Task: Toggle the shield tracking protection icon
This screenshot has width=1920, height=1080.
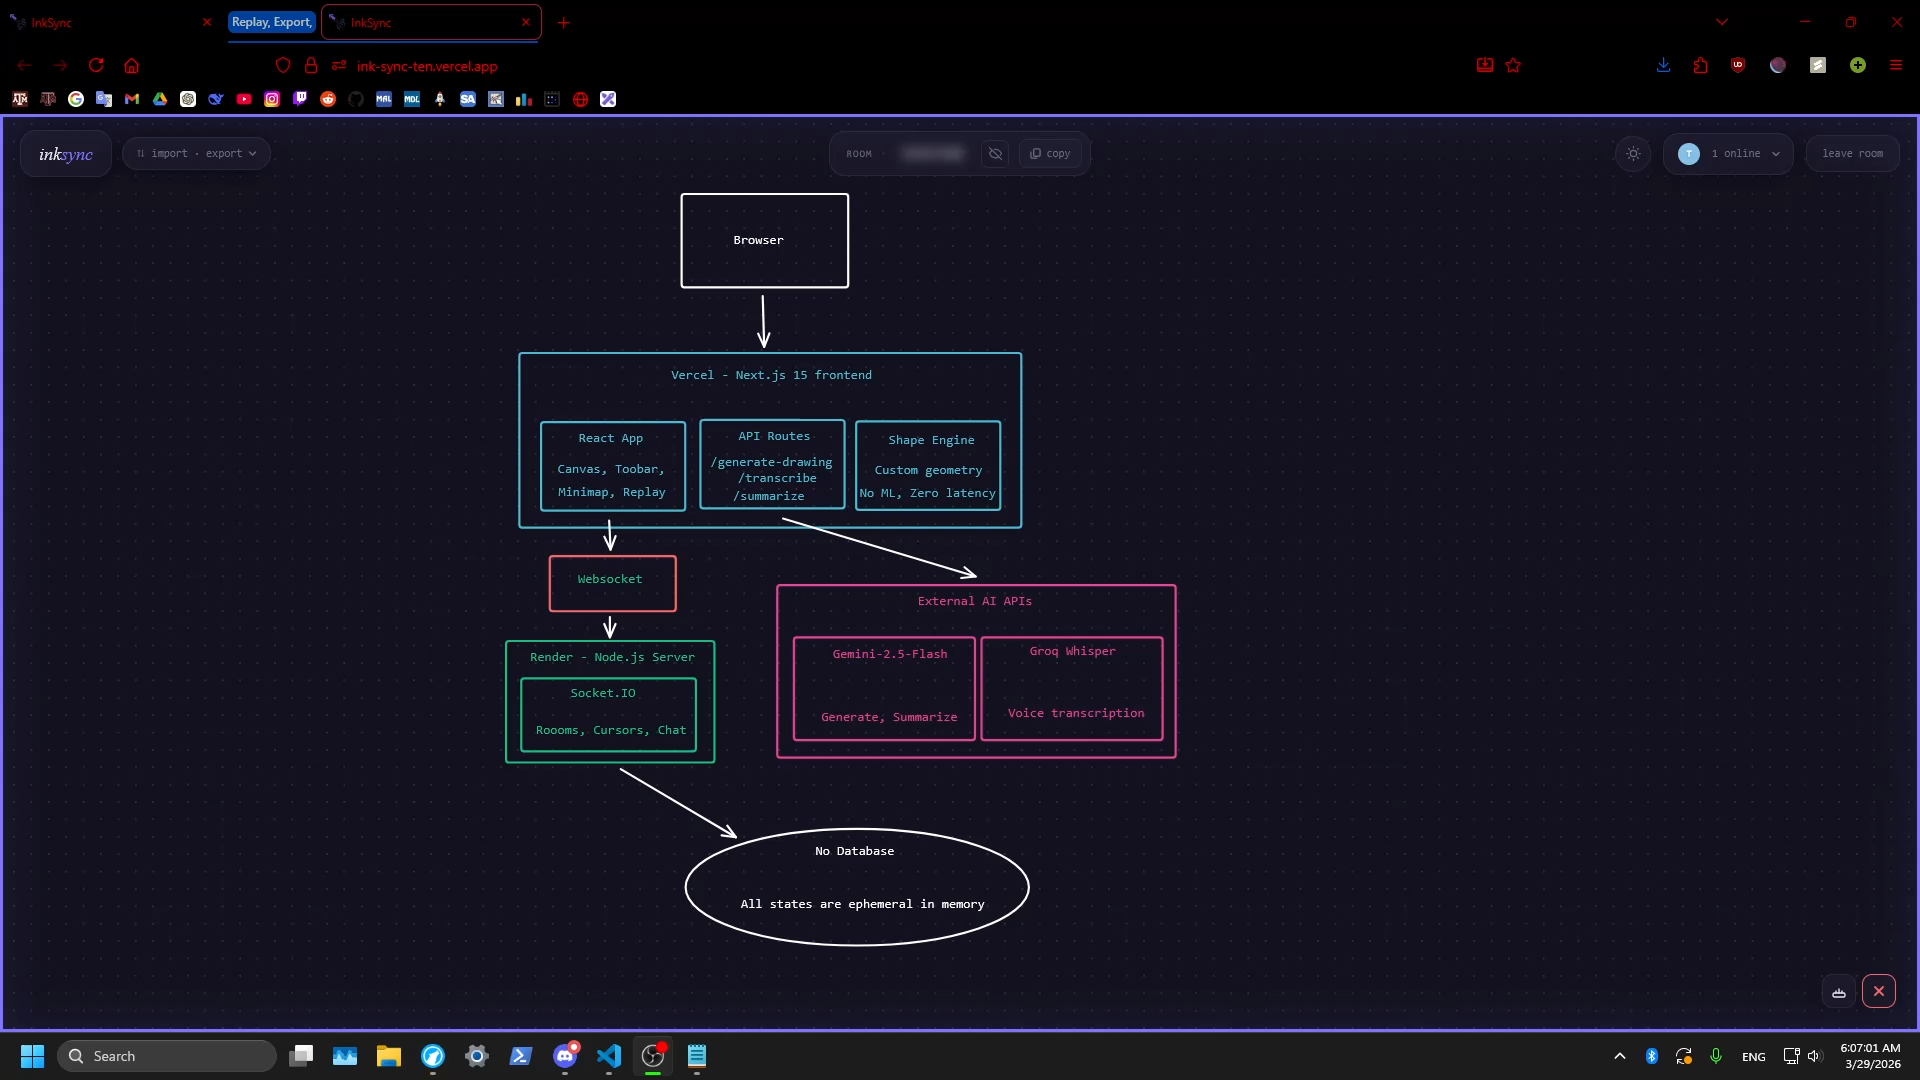Action: (x=283, y=65)
